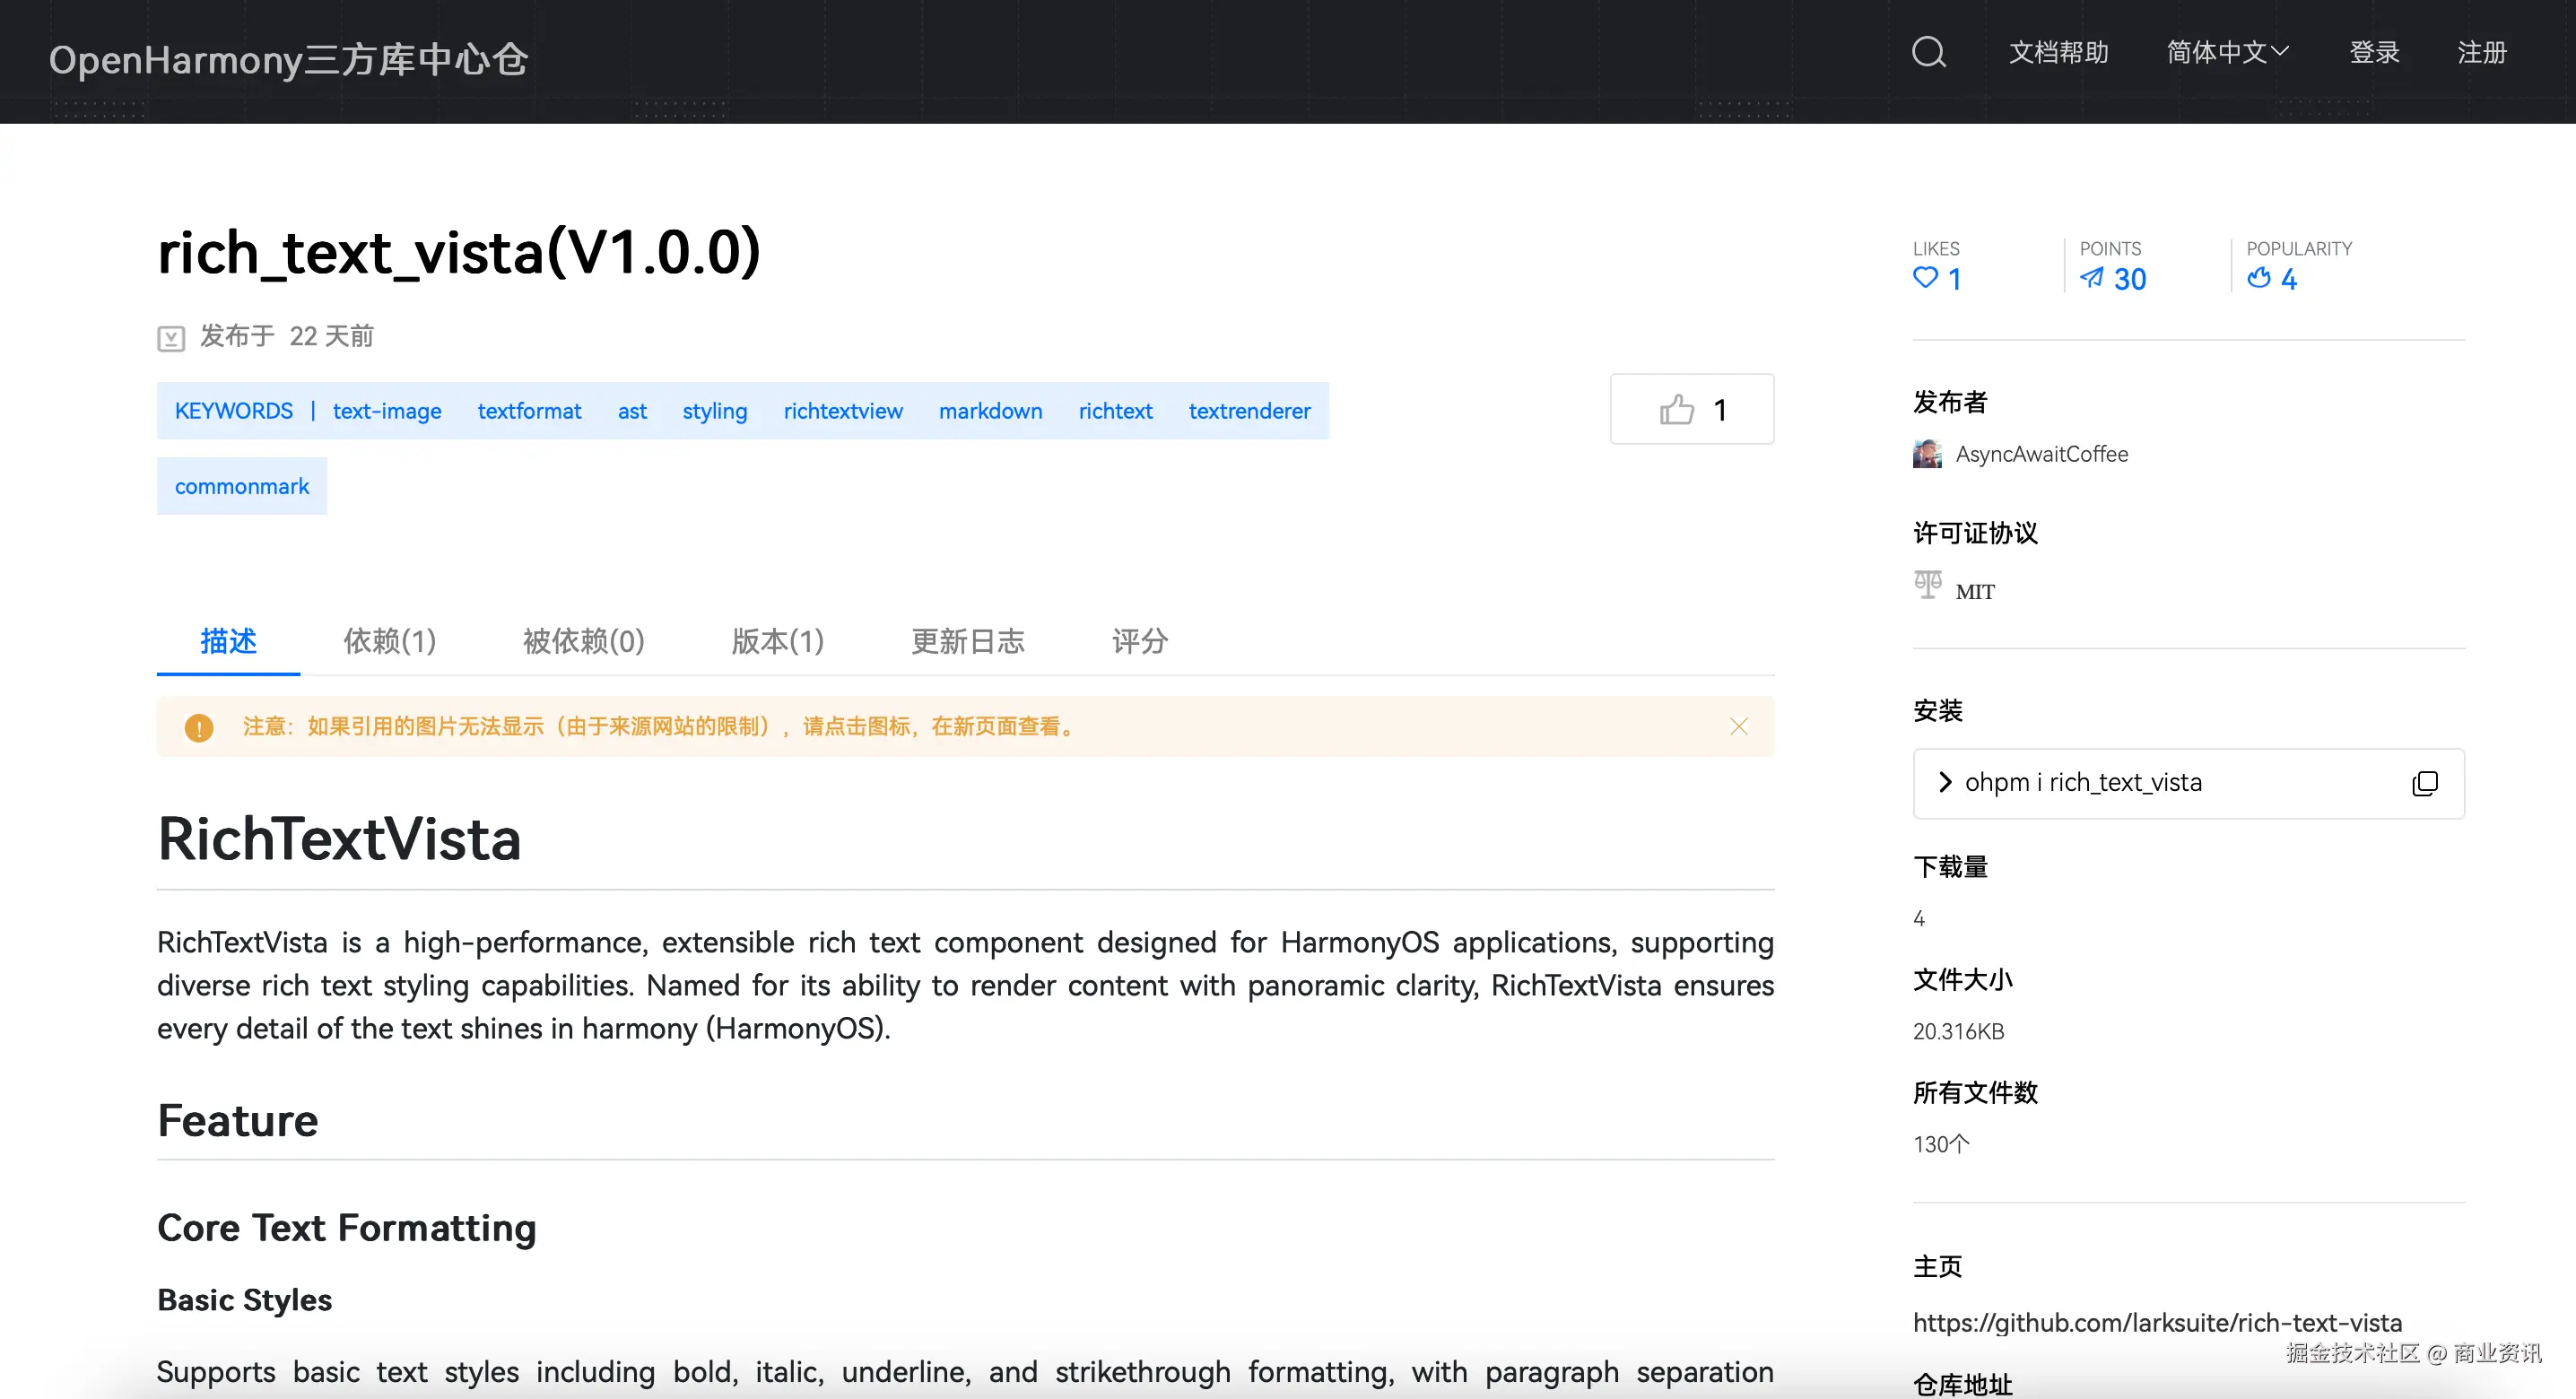Open the 简体中文 language dropdown
This screenshot has height=1399, width=2576.
pos(2227,53)
